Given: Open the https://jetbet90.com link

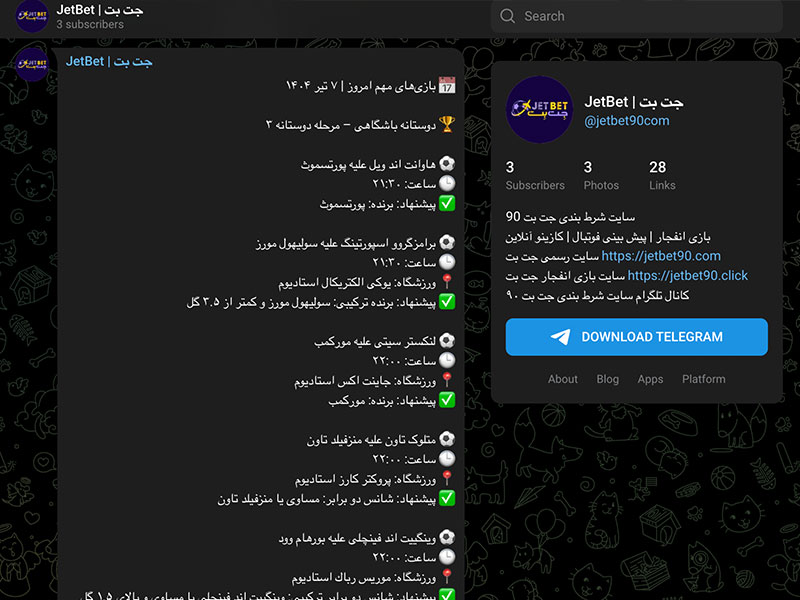Looking at the screenshot, I should [661, 256].
